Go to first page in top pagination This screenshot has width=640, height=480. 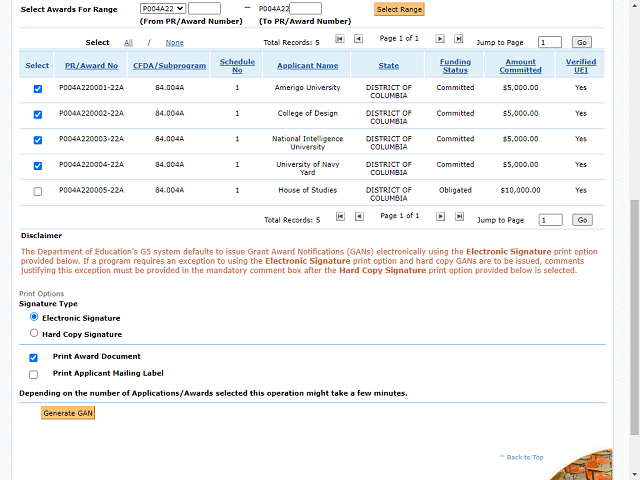coord(341,39)
